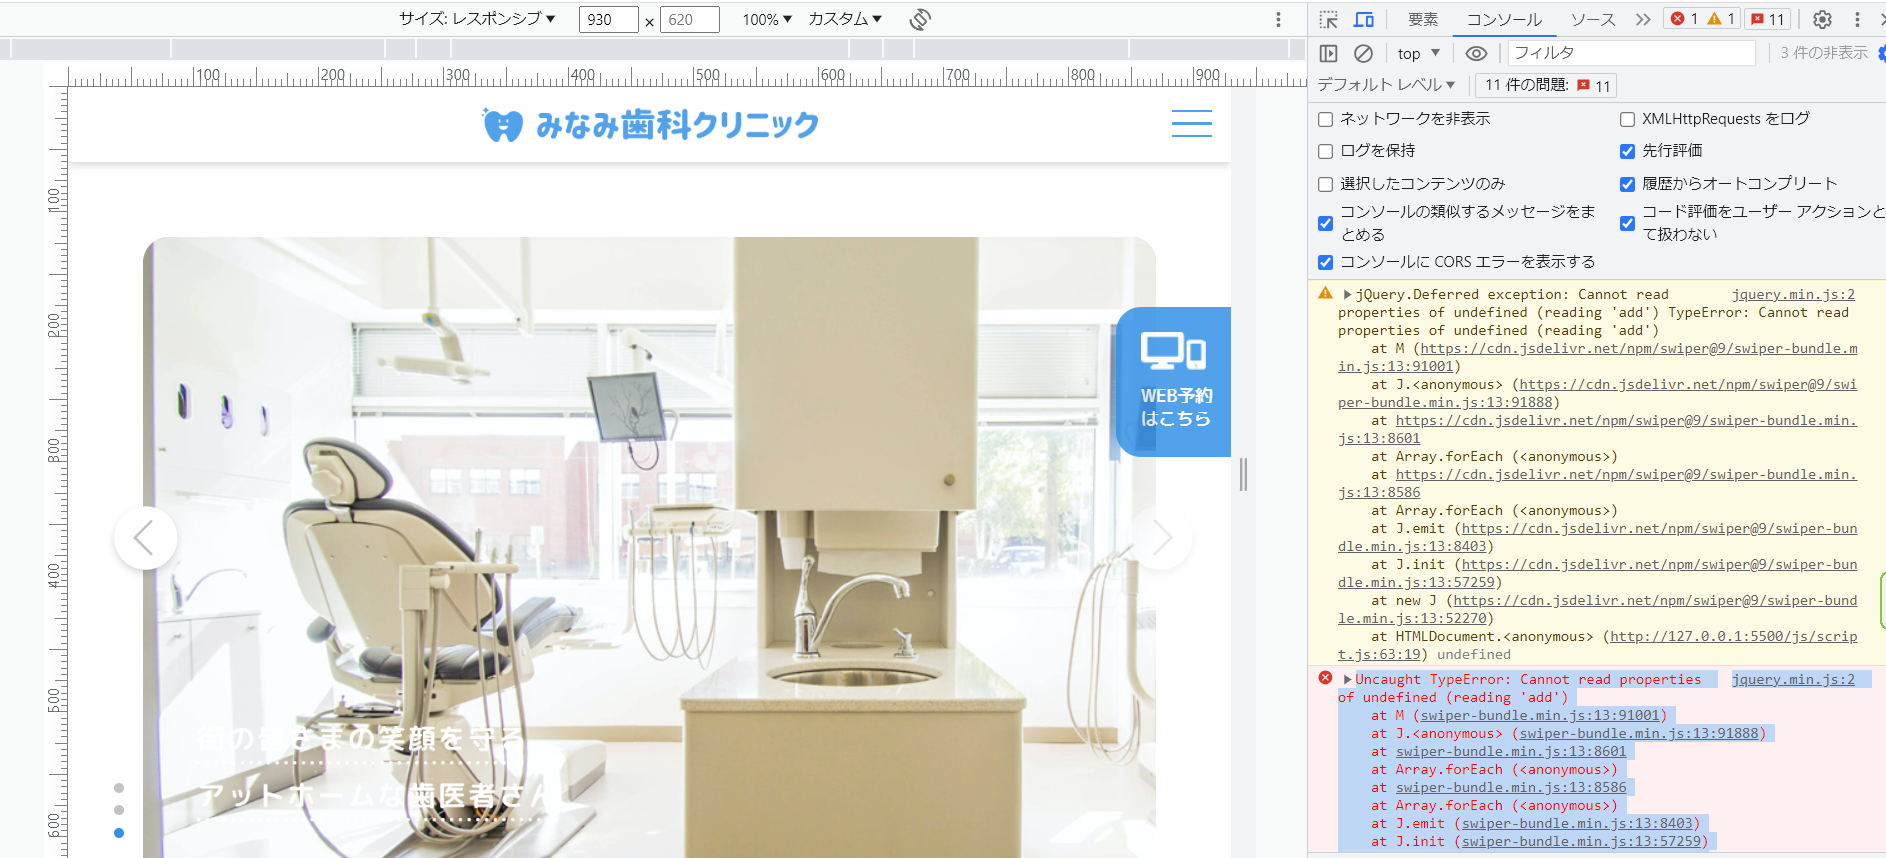Expand the Uncaught TypeError message
The width and height of the screenshot is (1886, 858).
click(x=1347, y=679)
